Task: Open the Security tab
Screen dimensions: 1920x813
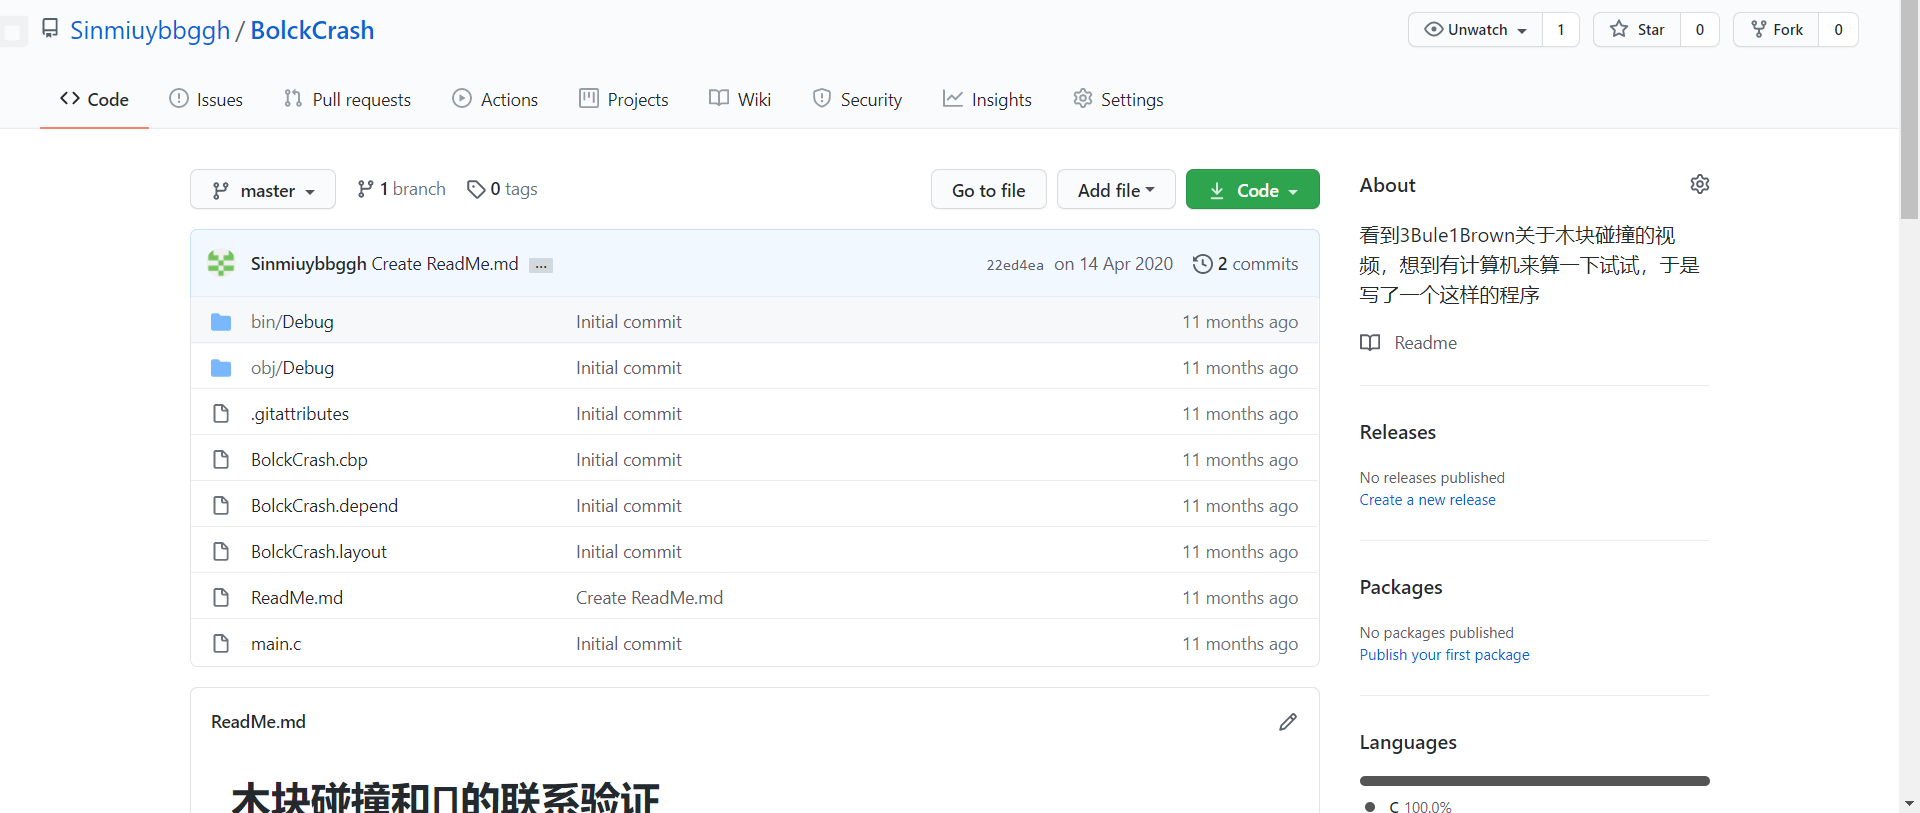Action: (x=857, y=99)
